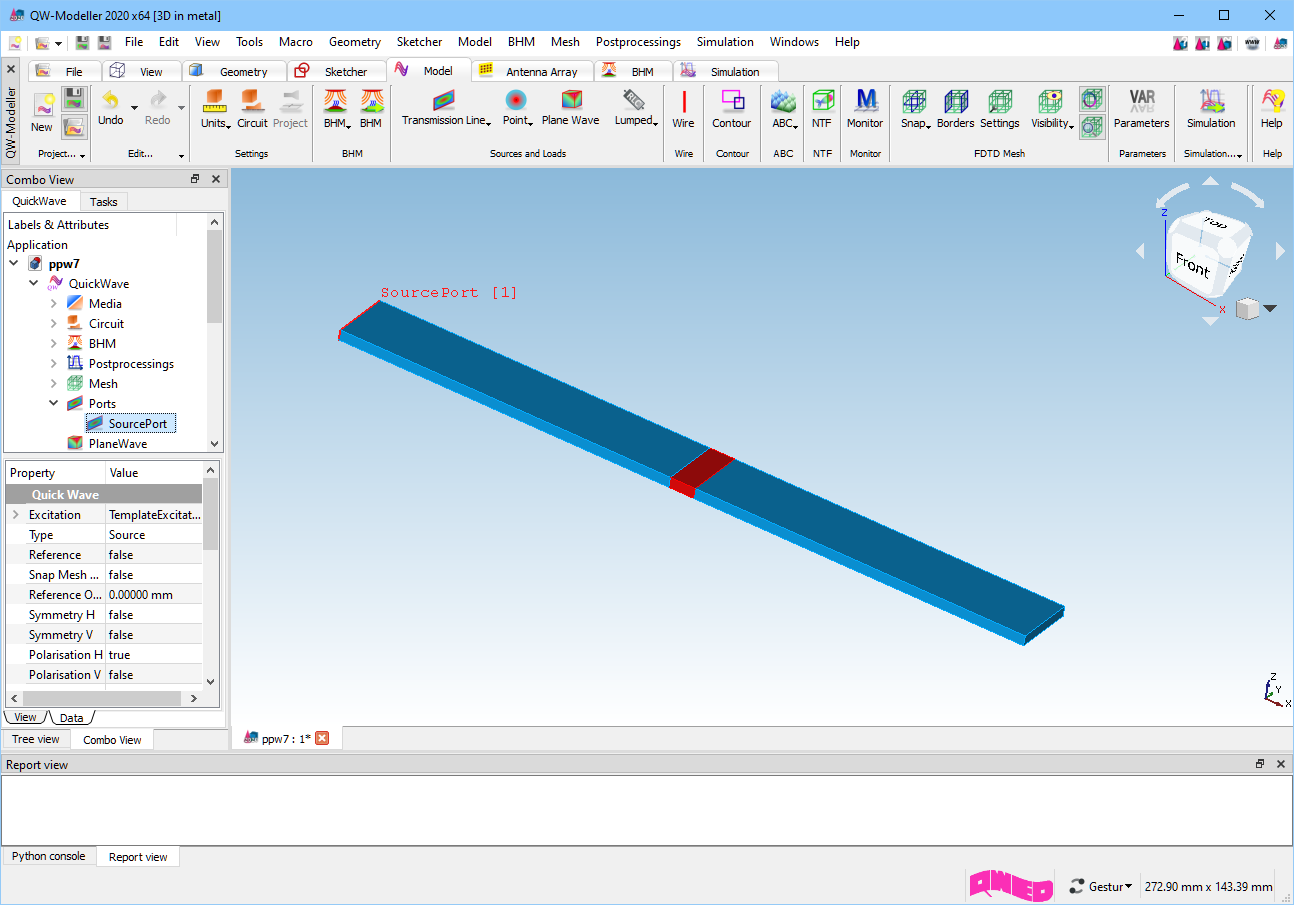Open the Postprocessings menu
The width and height of the screenshot is (1294, 905).
pyautogui.click(x=638, y=42)
